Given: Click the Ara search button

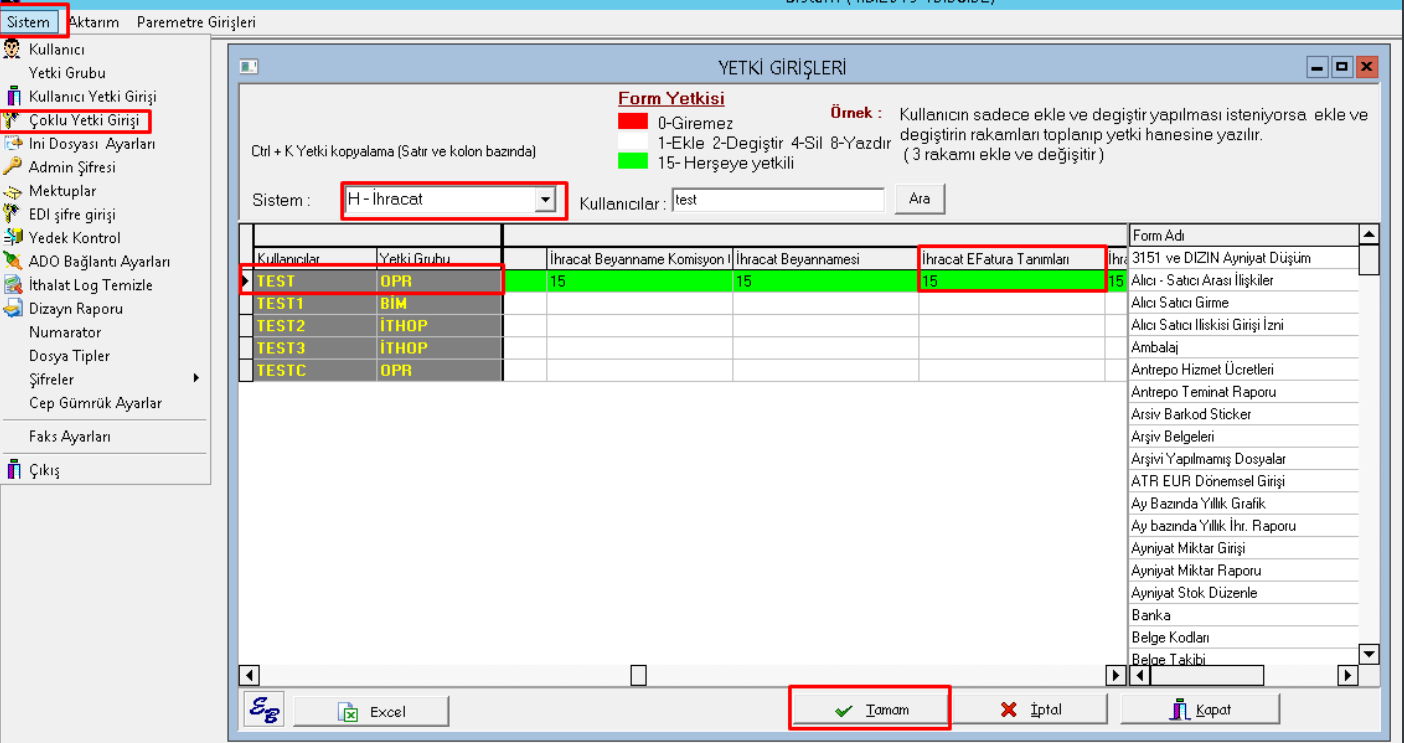Looking at the screenshot, I should click(x=920, y=199).
